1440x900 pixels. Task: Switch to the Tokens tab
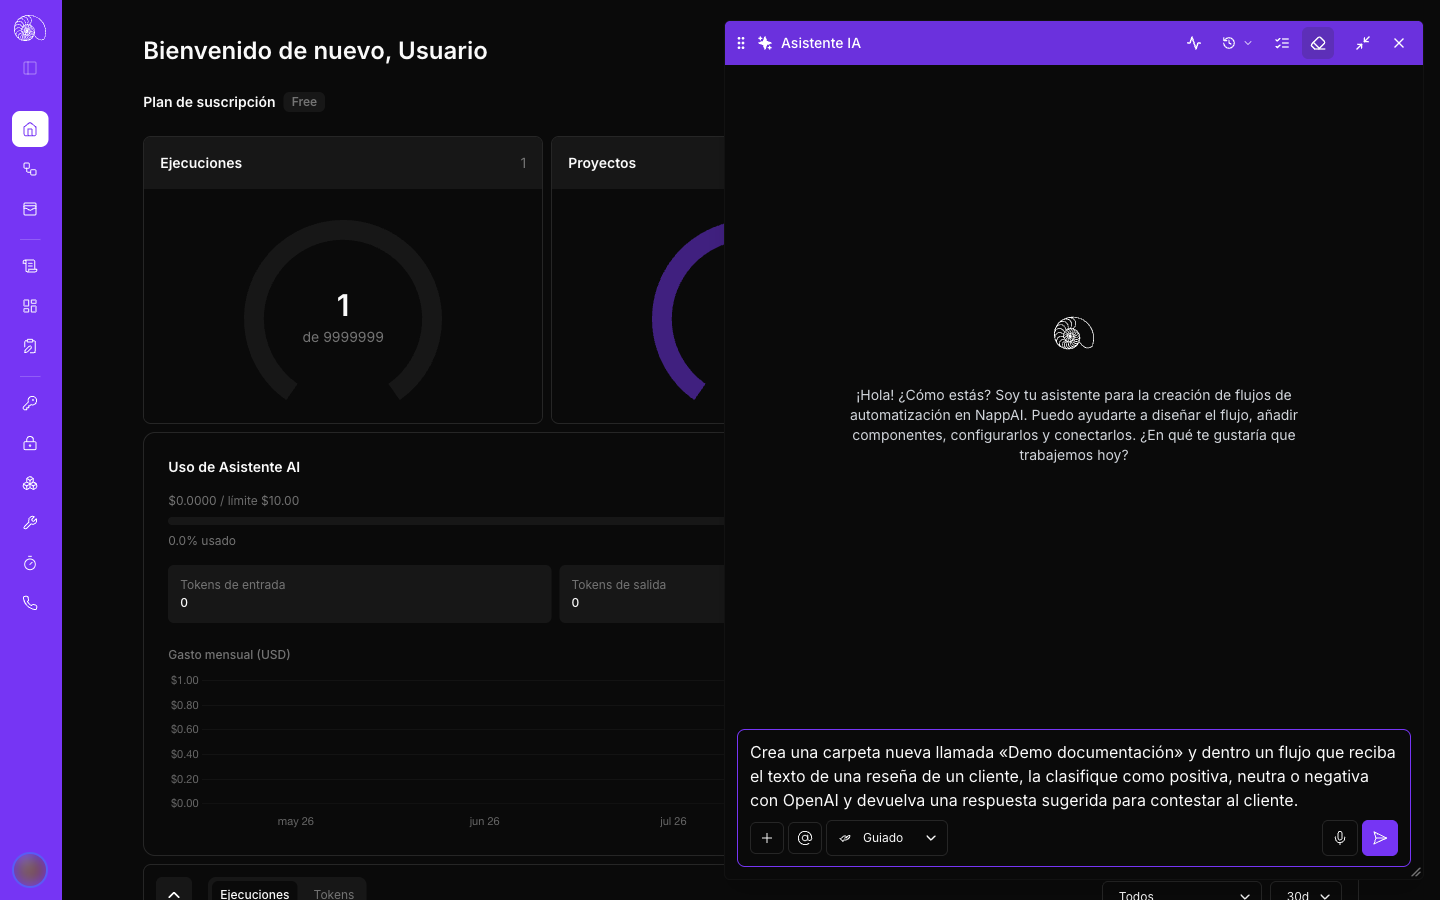point(334,894)
